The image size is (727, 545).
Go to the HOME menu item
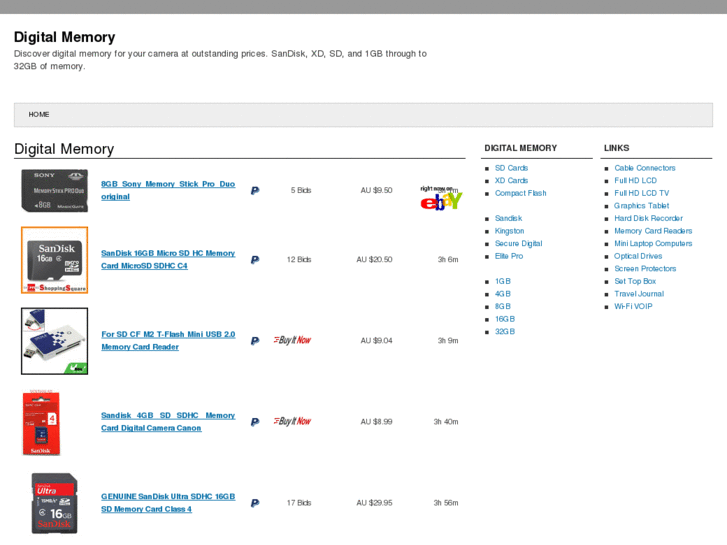[39, 115]
